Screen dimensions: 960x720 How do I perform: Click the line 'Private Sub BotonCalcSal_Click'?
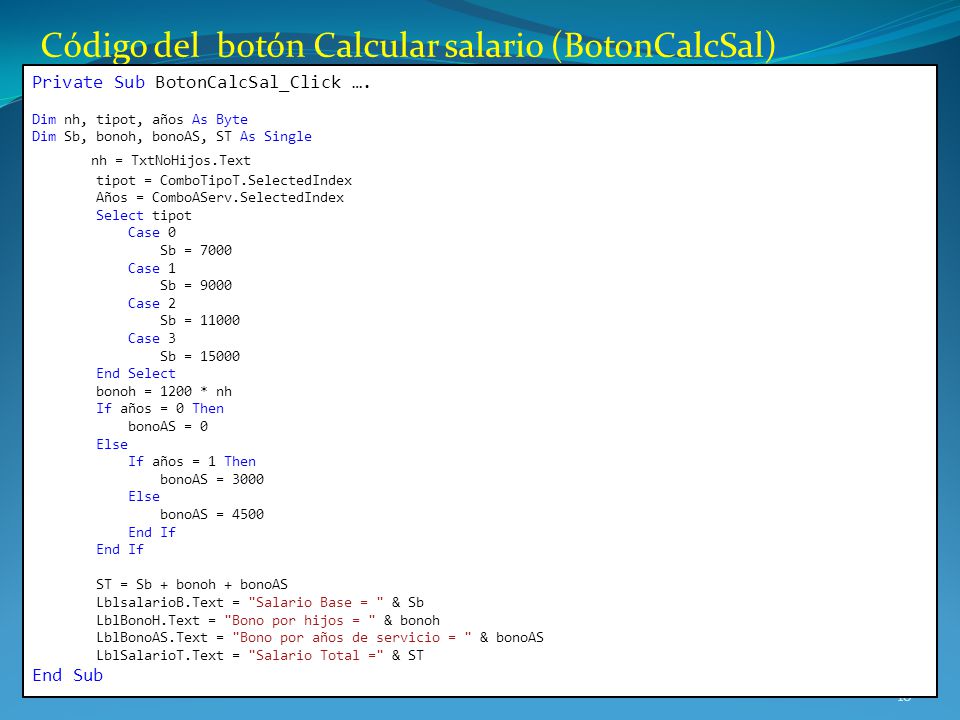(201, 82)
